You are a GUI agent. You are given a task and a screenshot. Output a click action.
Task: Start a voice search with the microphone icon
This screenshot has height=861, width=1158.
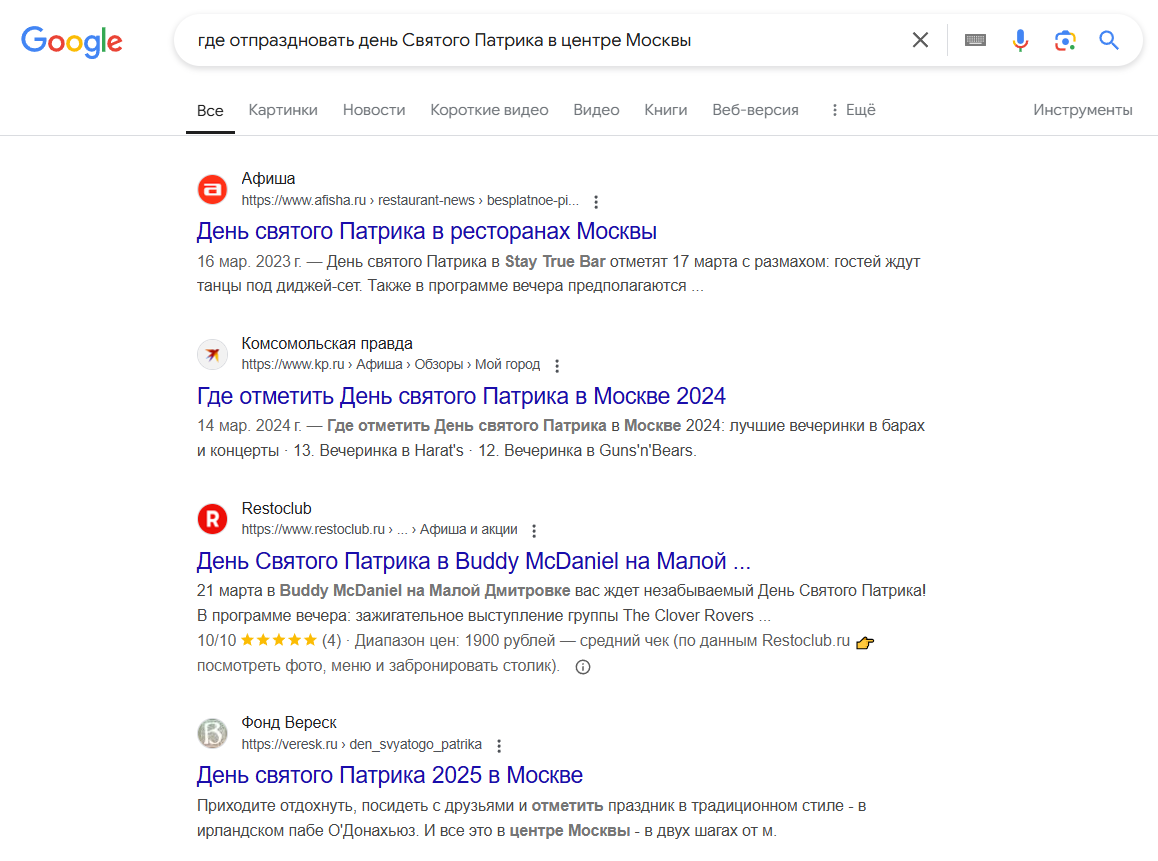point(1020,40)
